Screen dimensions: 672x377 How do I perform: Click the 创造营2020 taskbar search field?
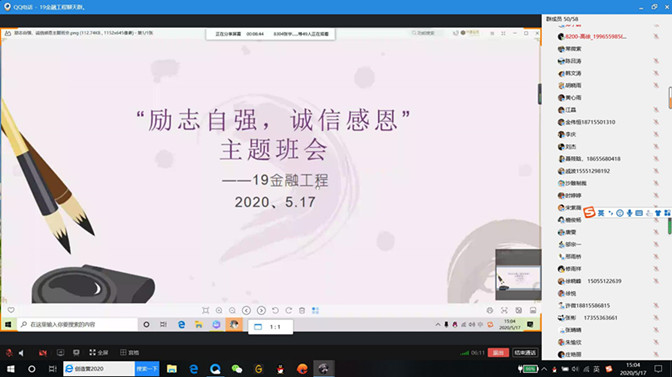tap(99, 368)
